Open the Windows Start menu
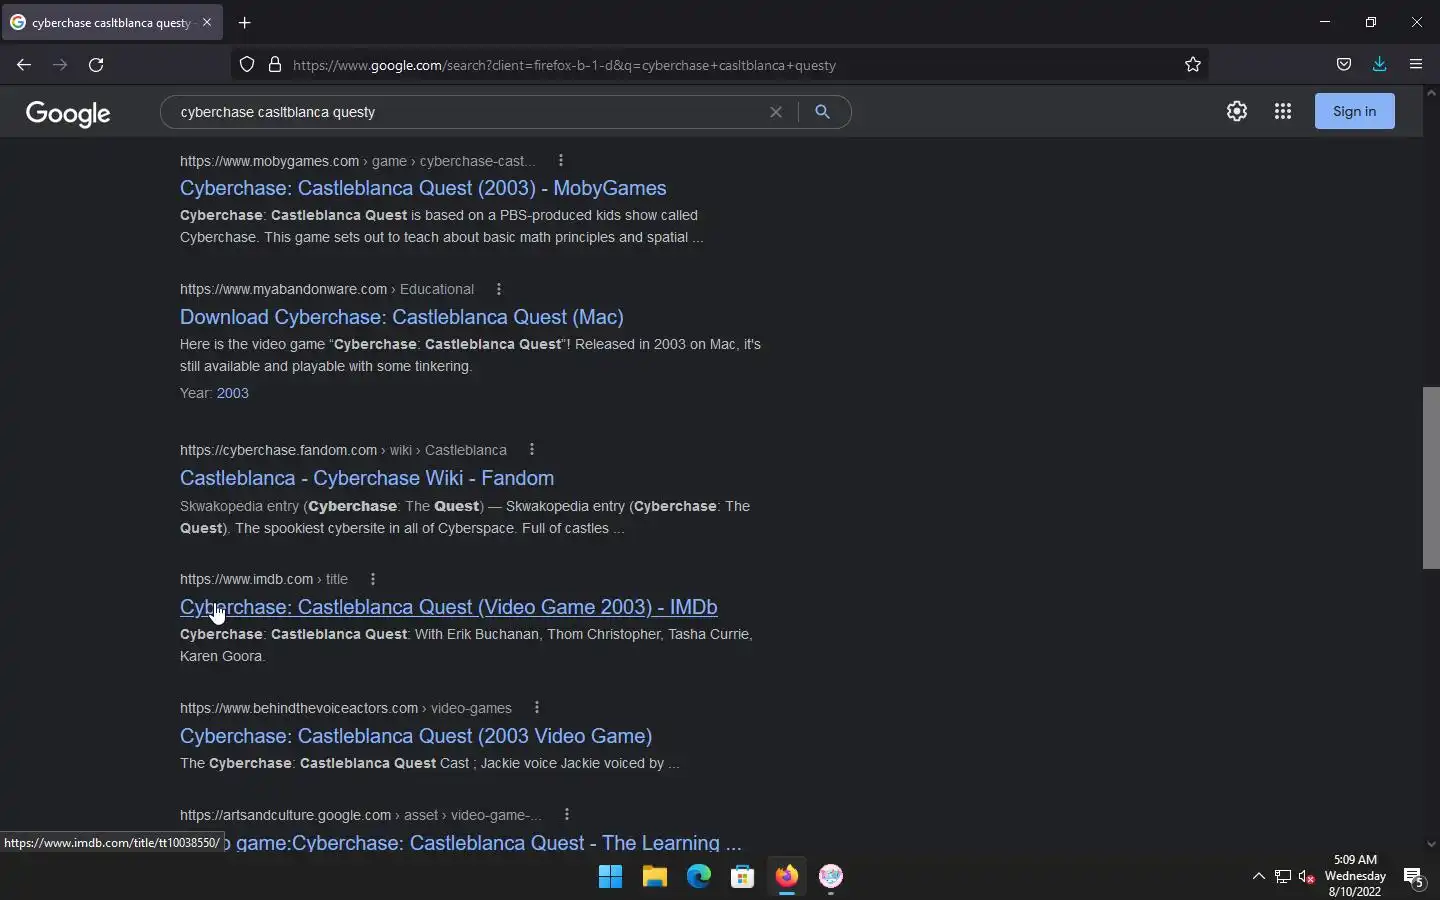The height and width of the screenshot is (900, 1440). [610, 877]
